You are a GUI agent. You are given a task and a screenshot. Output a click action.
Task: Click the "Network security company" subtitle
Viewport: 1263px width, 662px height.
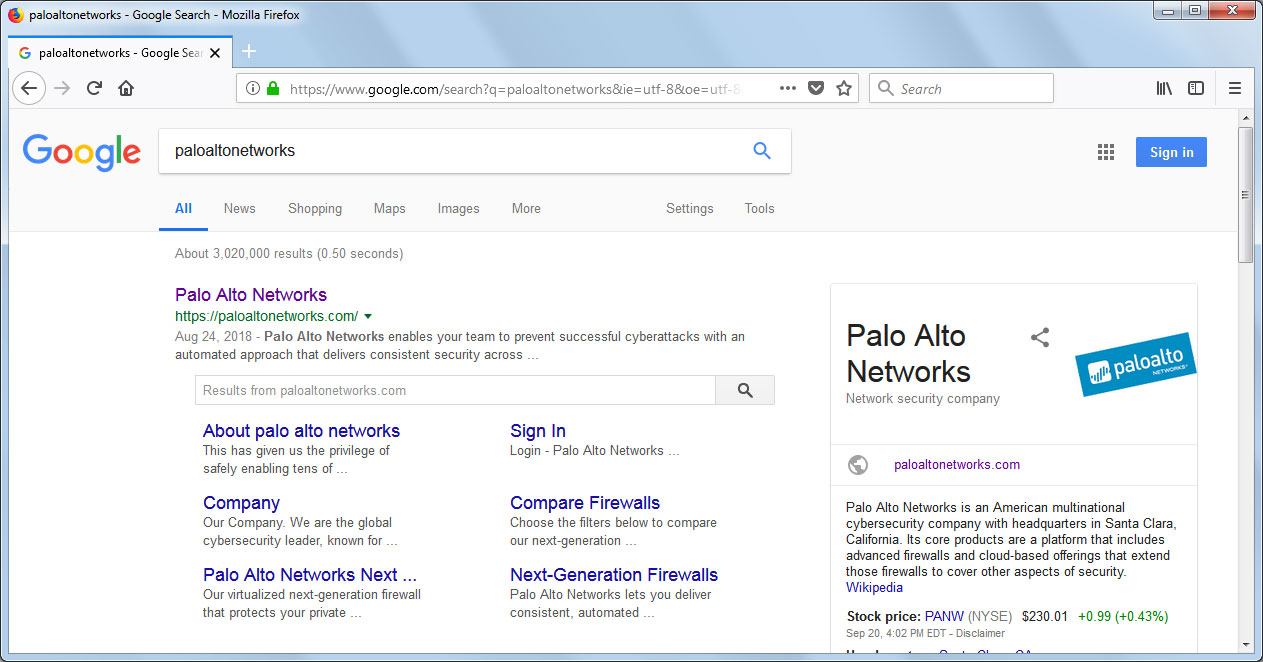pyautogui.click(x=923, y=398)
